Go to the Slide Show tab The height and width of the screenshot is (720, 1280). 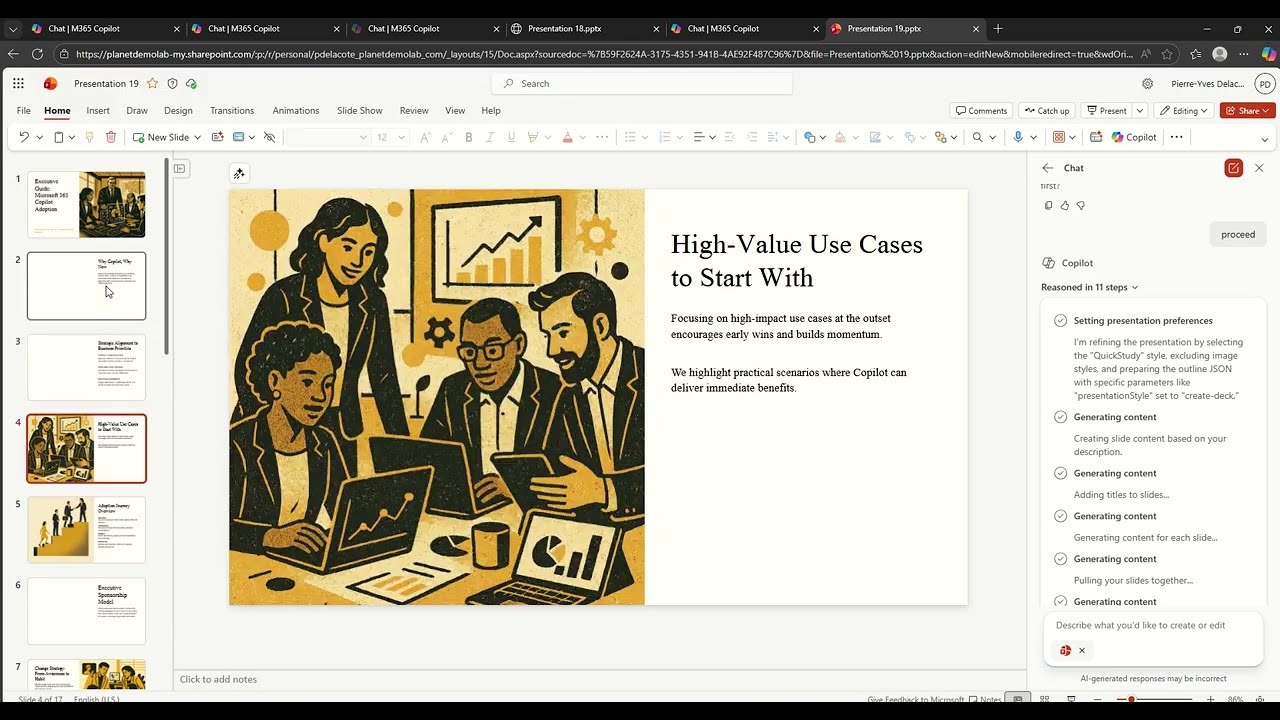(x=360, y=110)
